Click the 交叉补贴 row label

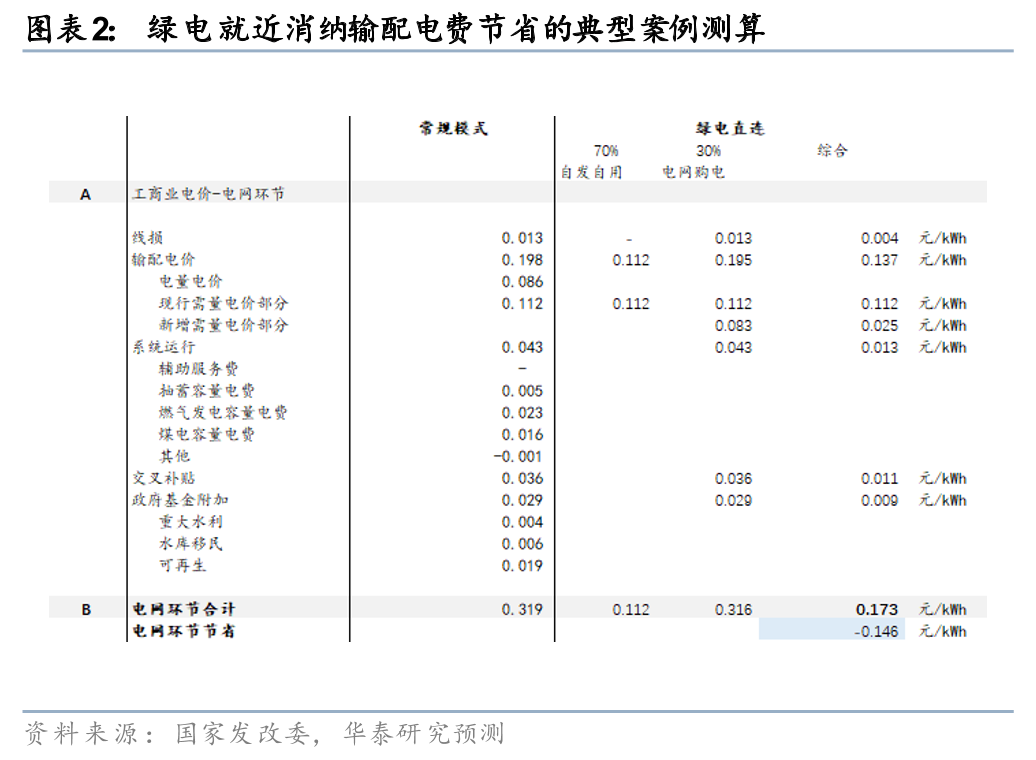[x=164, y=478]
